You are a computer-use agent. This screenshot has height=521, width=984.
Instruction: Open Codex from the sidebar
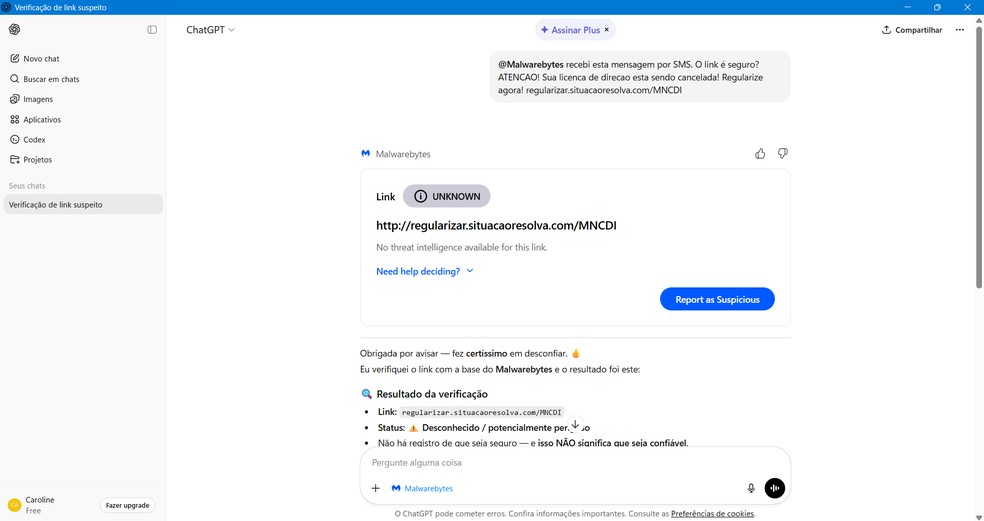tap(83, 139)
